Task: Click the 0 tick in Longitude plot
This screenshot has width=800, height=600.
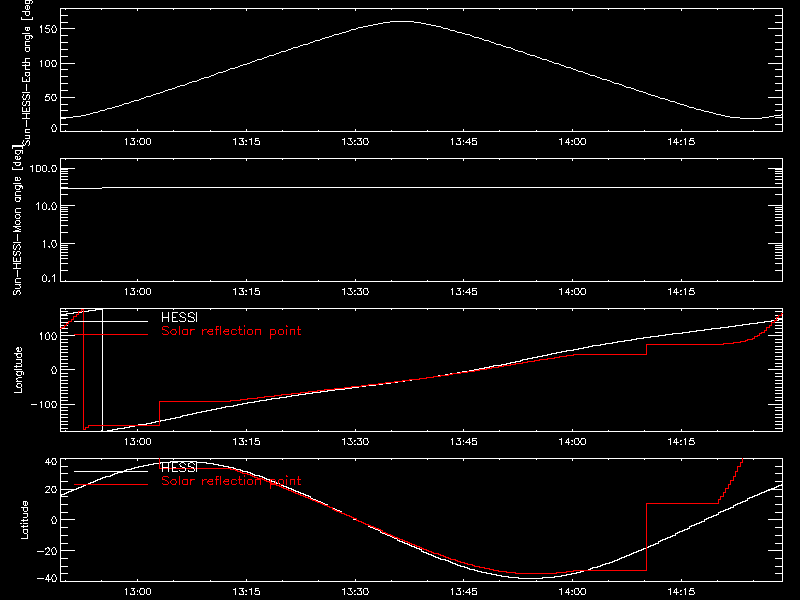Action: (54, 370)
